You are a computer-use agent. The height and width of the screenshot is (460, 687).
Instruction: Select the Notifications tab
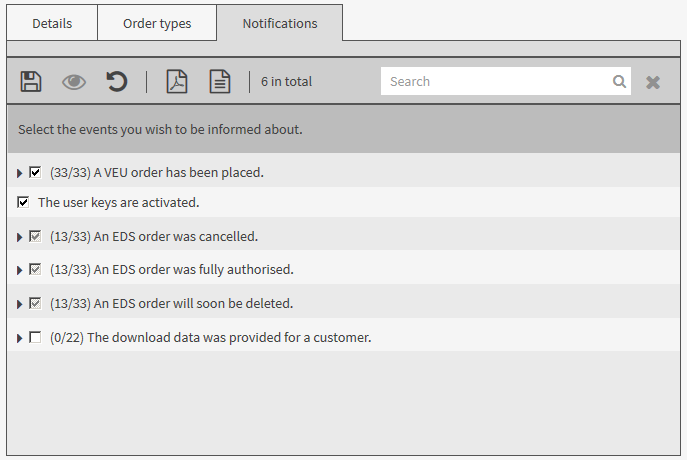point(280,23)
